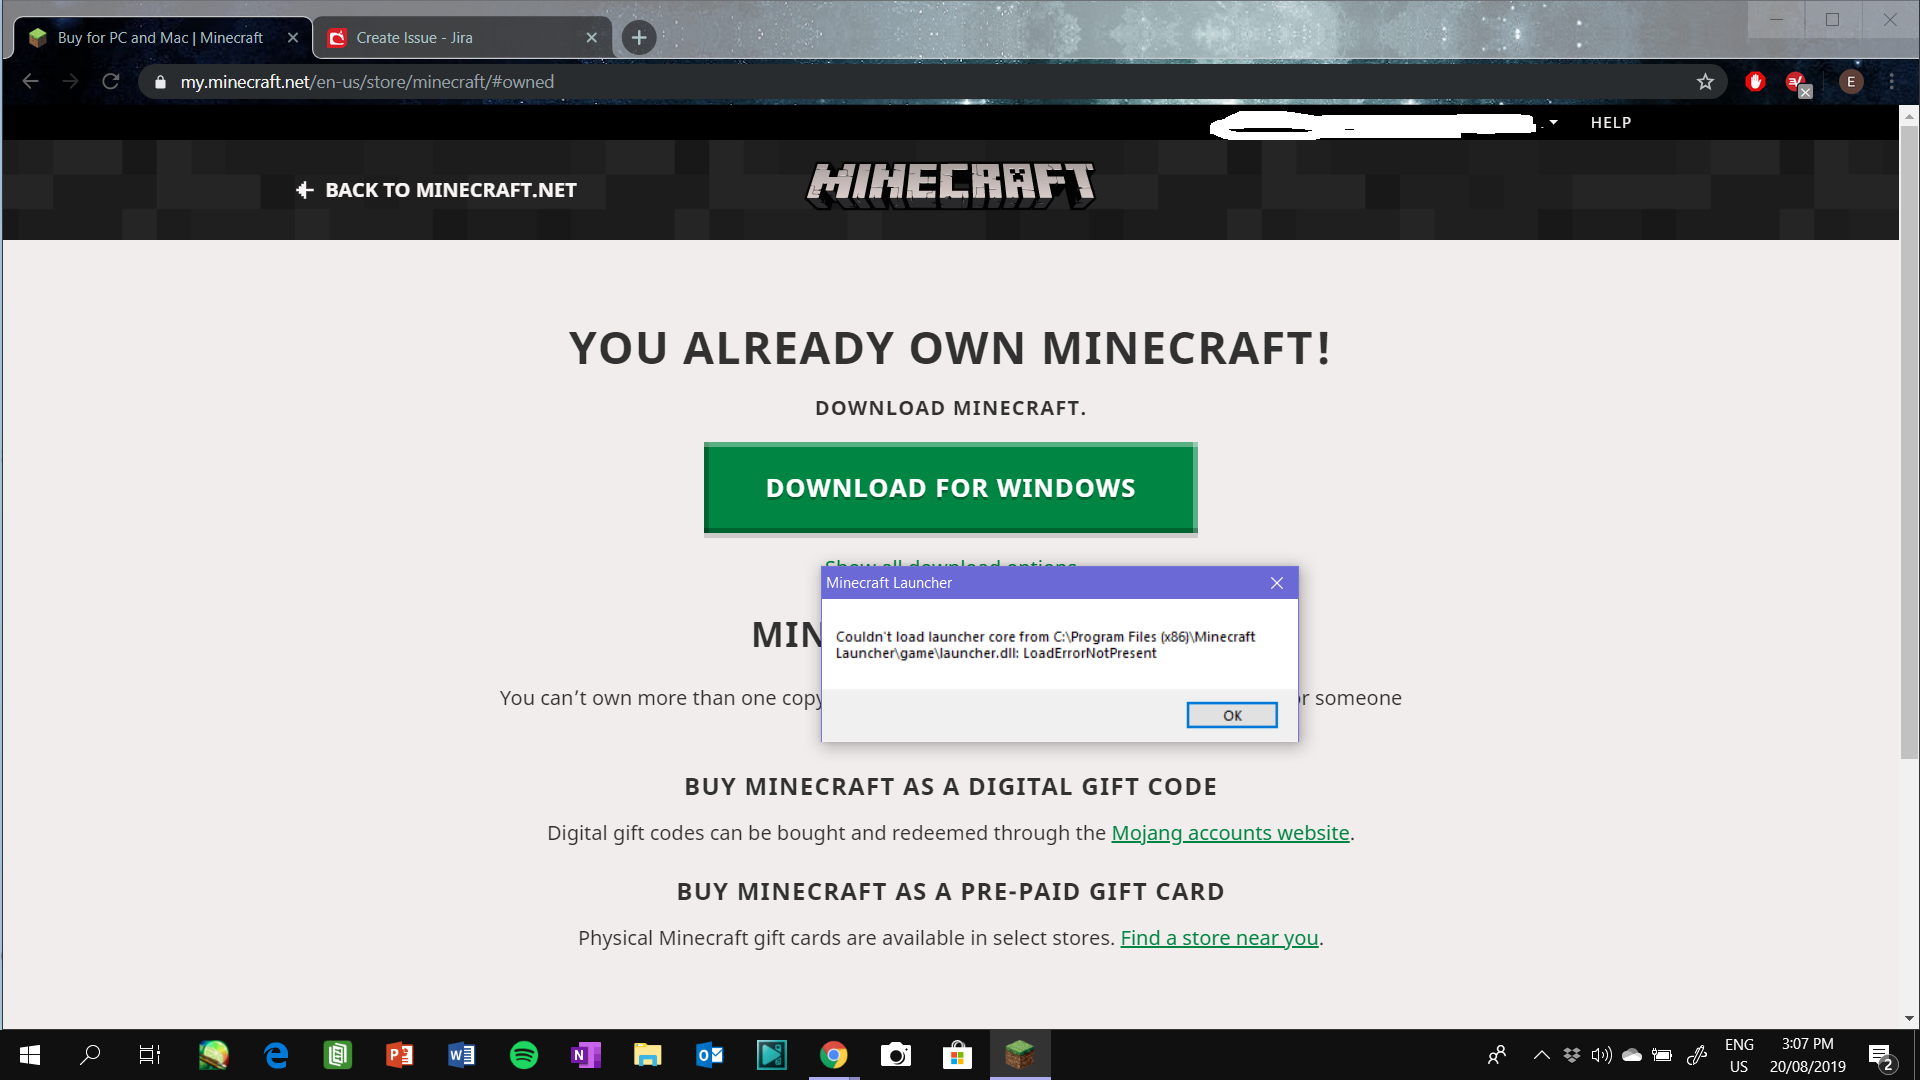This screenshot has width=1920, height=1080.
Task: Click the Download for Windows button
Action: [x=950, y=488]
